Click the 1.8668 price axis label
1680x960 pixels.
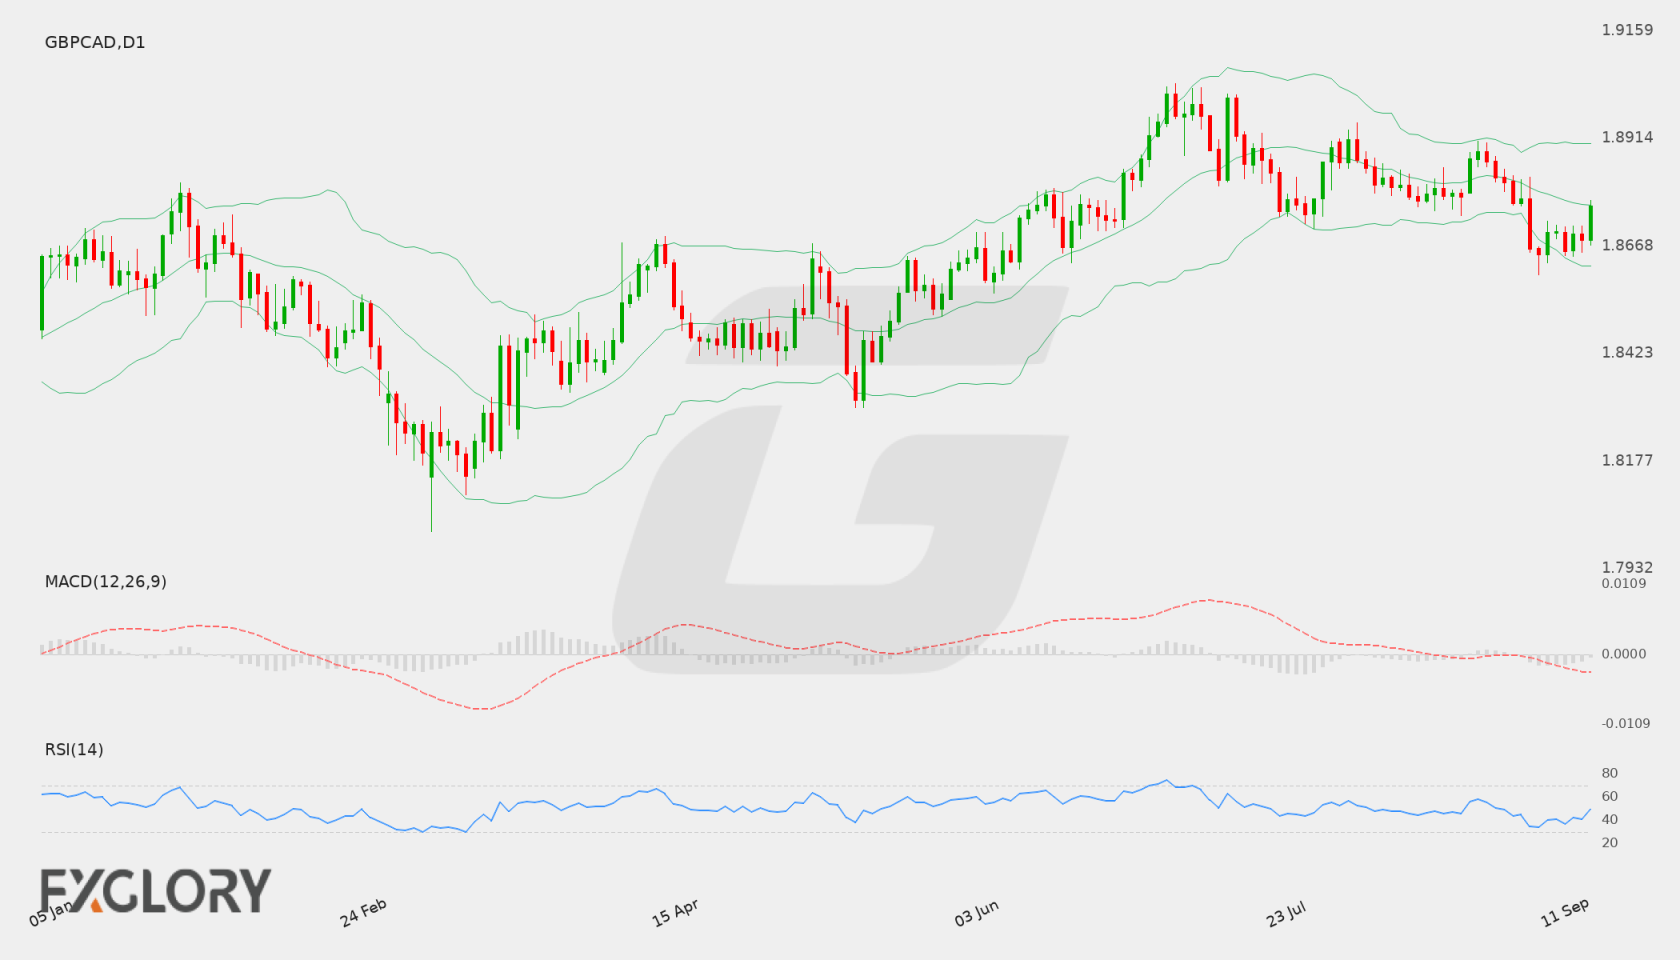(1627, 245)
